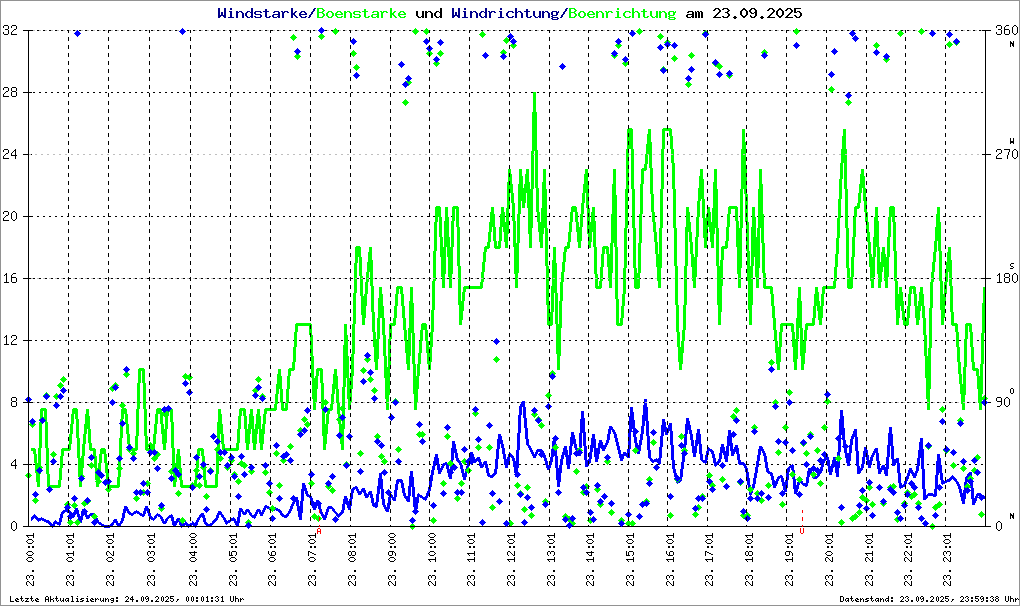
Task: Click the Datenstand timestamp footer
Action: [929, 599]
